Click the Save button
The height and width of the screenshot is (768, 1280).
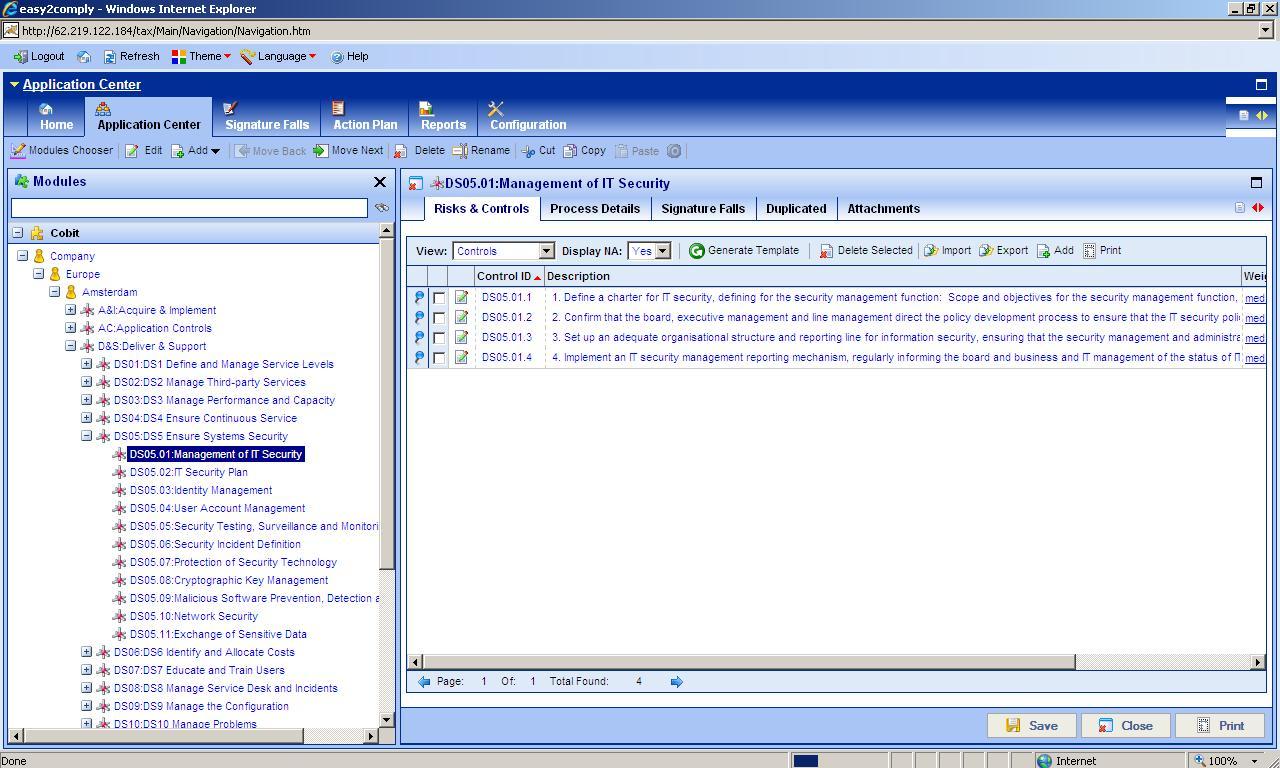pos(1031,726)
